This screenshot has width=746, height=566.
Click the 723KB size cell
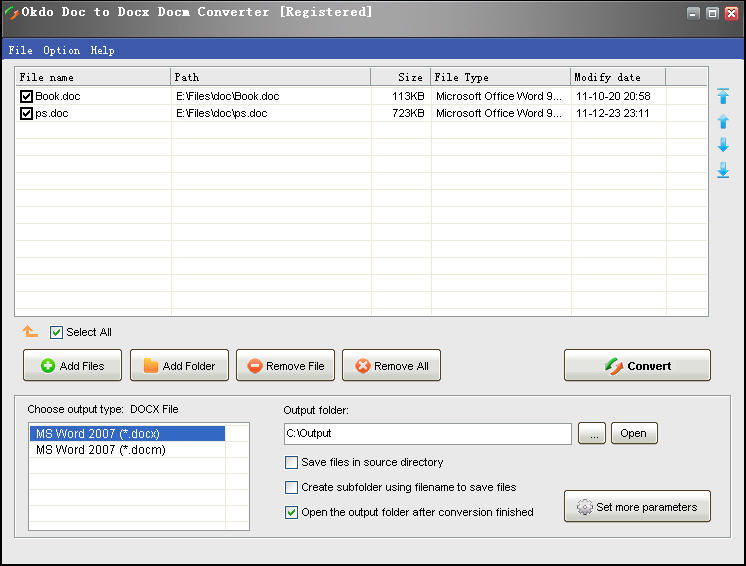click(408, 114)
